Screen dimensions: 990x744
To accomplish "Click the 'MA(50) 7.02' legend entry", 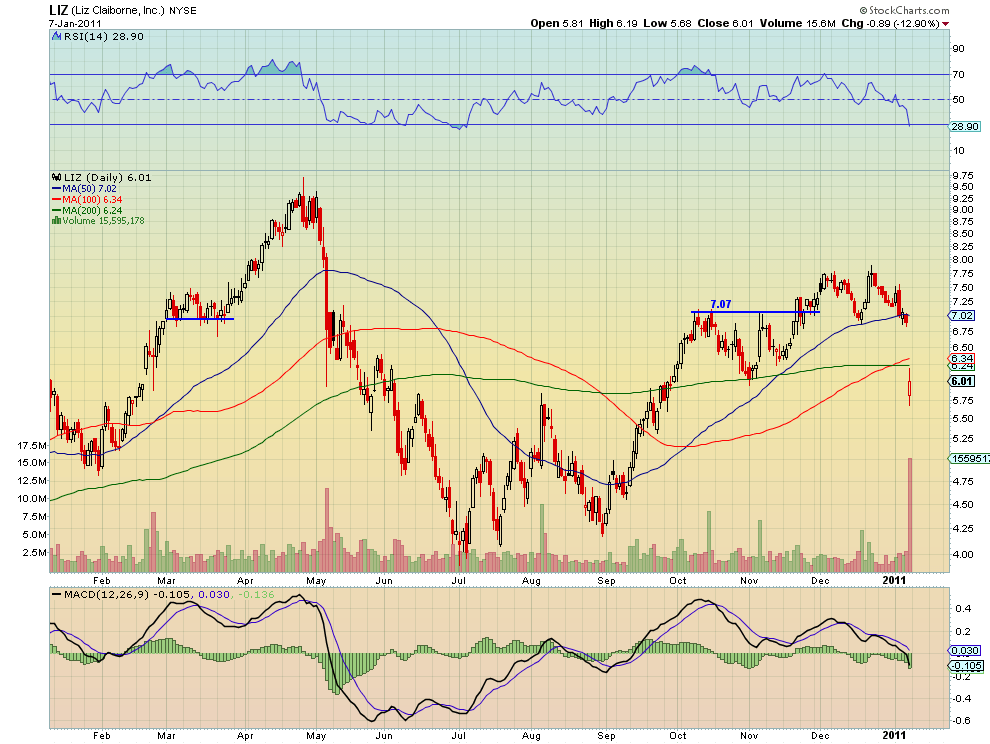I will (84, 188).
